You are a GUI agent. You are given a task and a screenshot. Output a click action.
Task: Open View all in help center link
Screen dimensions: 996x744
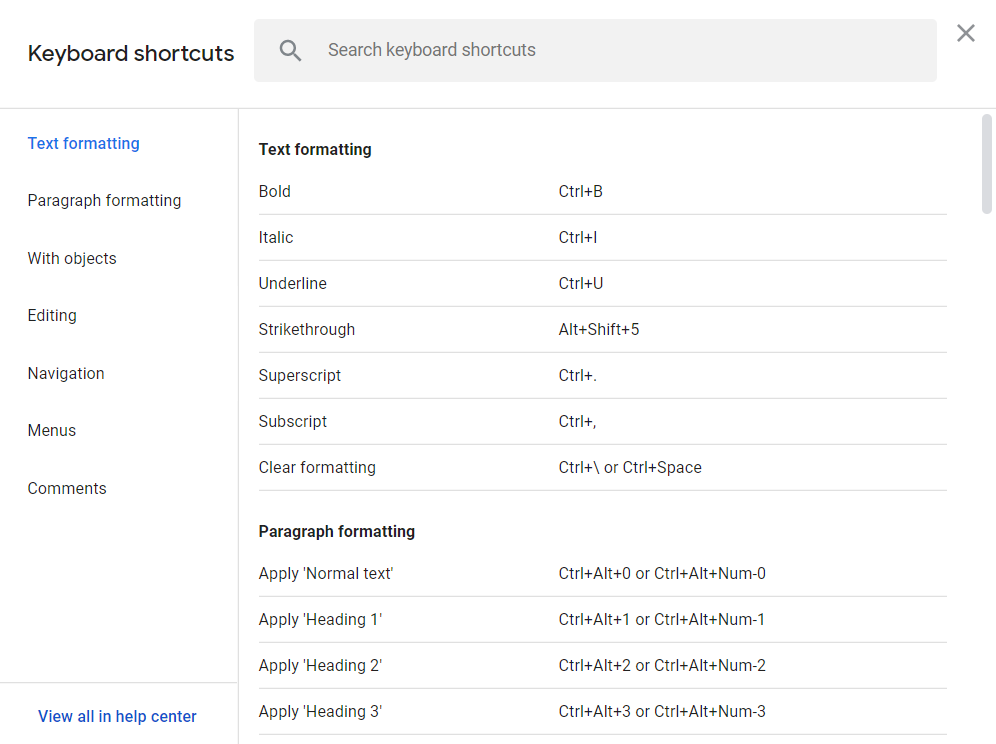(x=117, y=716)
